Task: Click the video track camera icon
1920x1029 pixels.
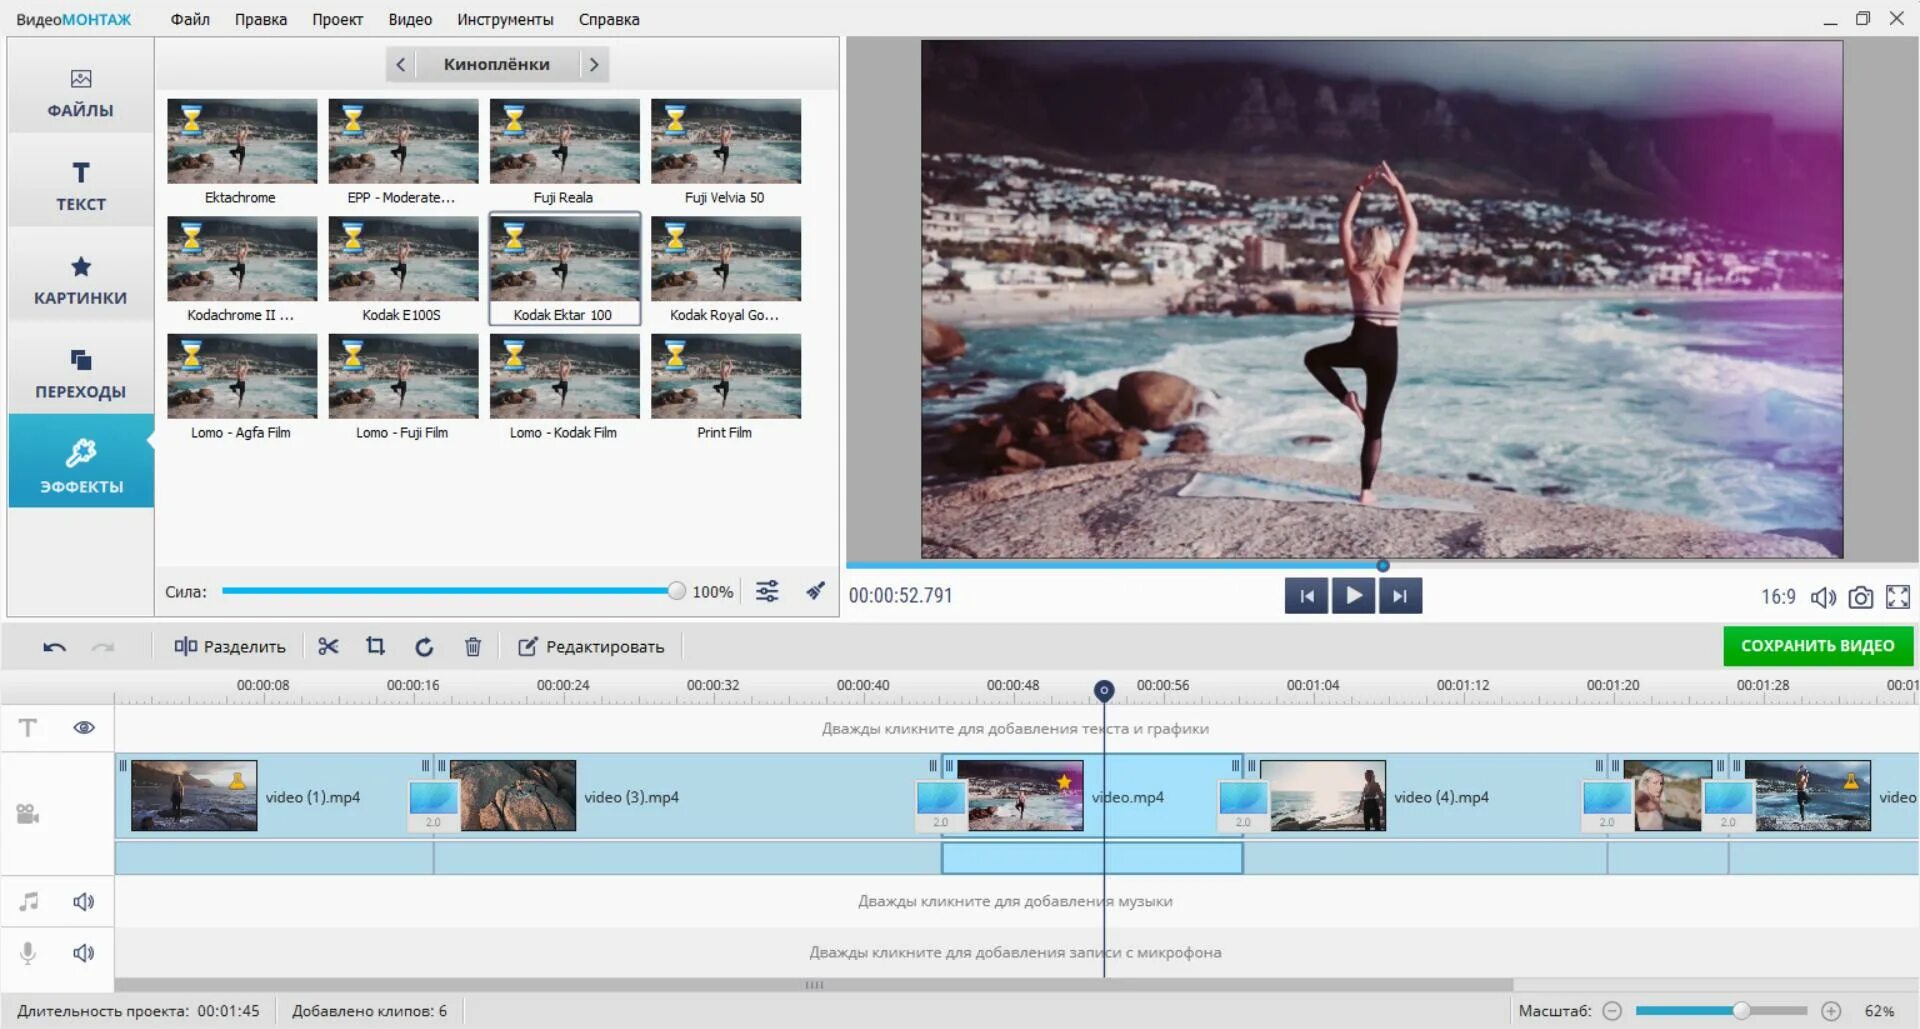Action: (28, 814)
